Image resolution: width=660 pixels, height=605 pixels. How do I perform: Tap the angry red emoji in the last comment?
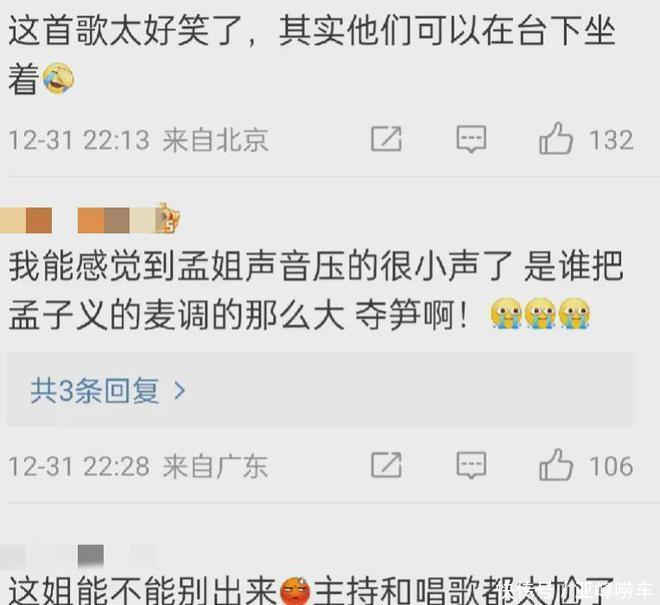pos(295,591)
